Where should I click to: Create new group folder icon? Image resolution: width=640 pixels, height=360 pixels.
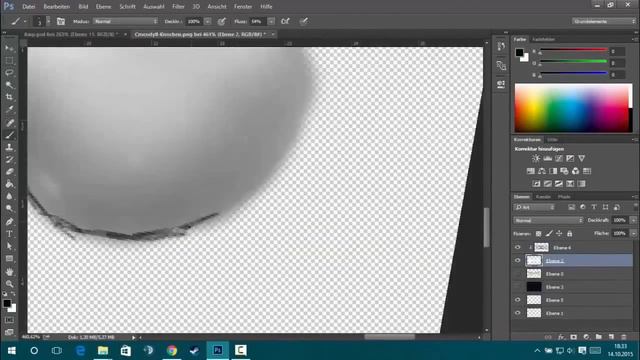pos(598,337)
